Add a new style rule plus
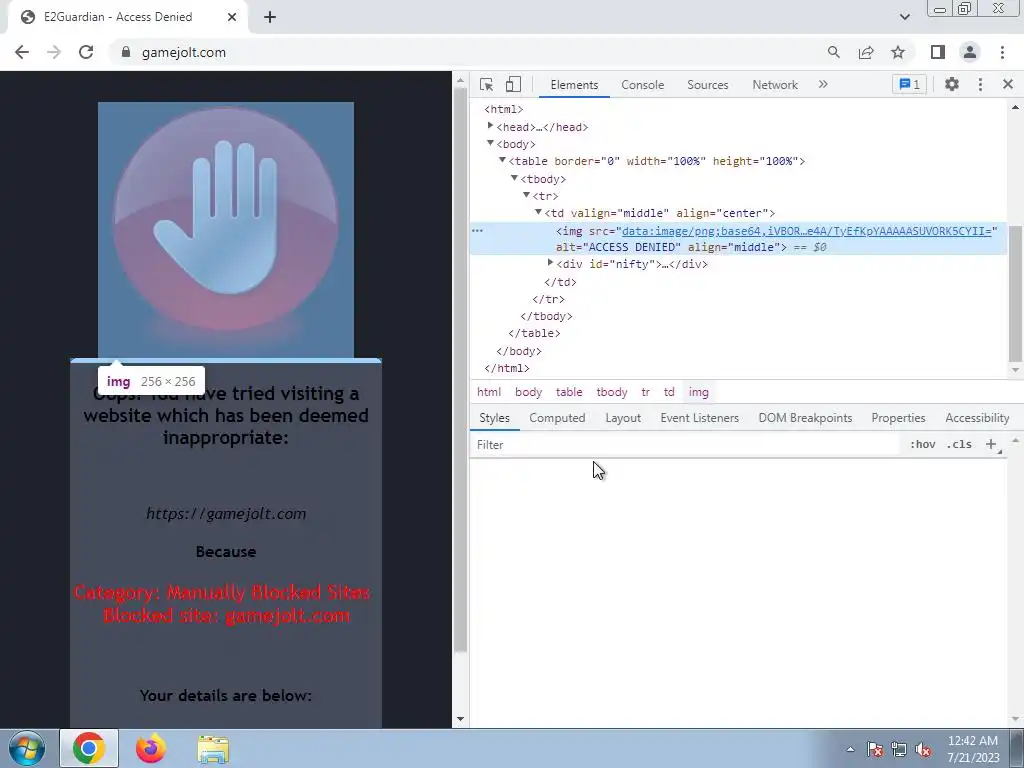This screenshot has height=768, width=1024. pos(991,445)
